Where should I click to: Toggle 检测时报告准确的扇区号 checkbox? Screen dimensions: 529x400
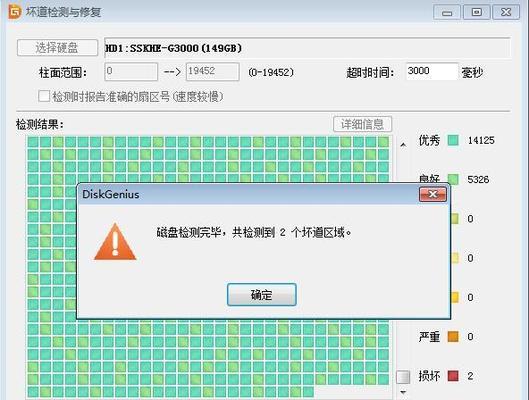click(x=44, y=96)
